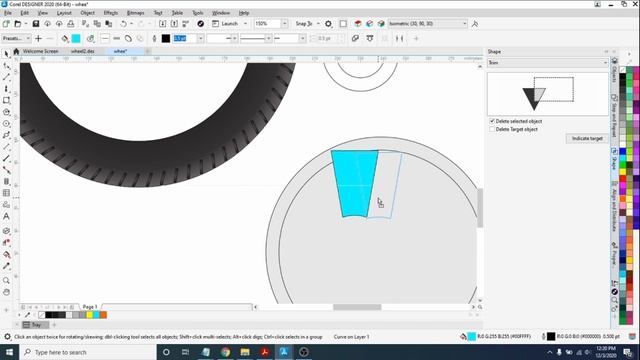Activate the Text tool (A icon)
Image resolution: width=640 pixels, height=360 pixels.
pyautogui.click(x=6, y=216)
